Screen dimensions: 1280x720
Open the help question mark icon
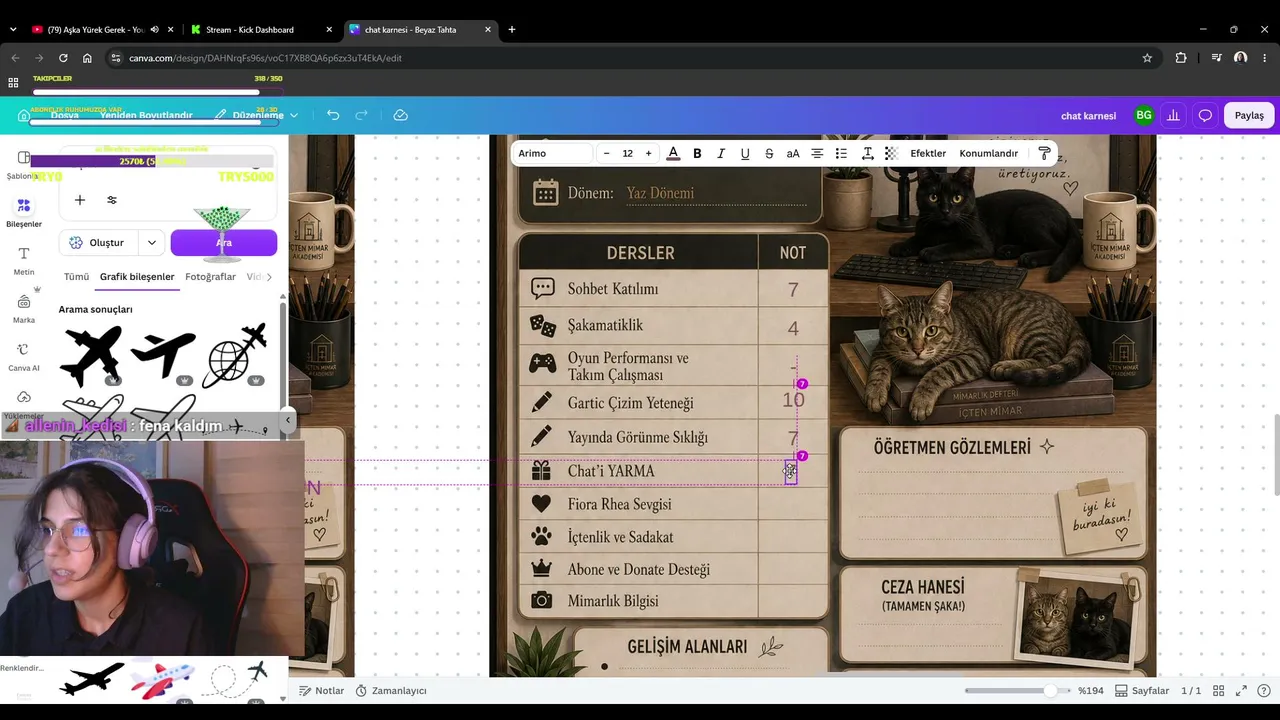point(1262,691)
